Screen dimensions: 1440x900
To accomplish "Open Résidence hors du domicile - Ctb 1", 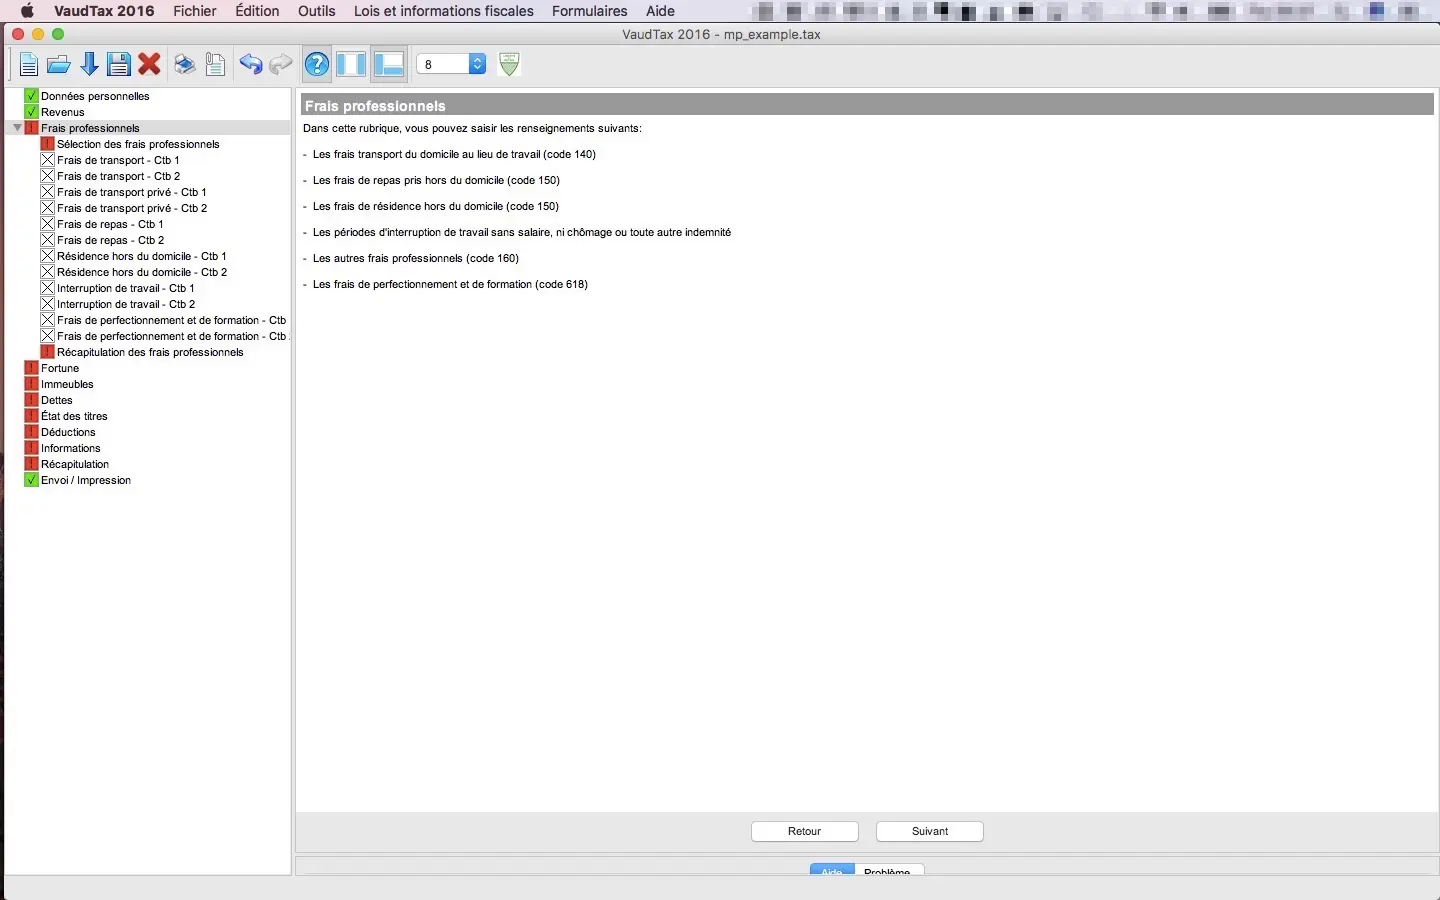I will click(x=142, y=256).
